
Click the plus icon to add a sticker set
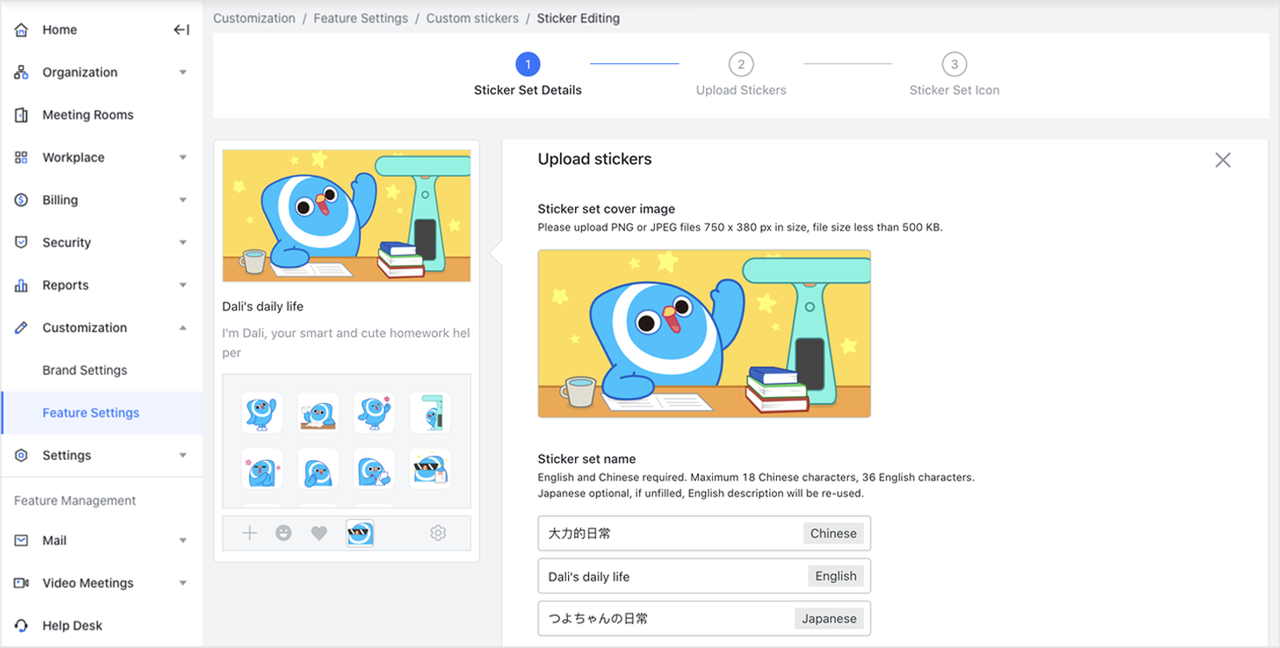249,533
